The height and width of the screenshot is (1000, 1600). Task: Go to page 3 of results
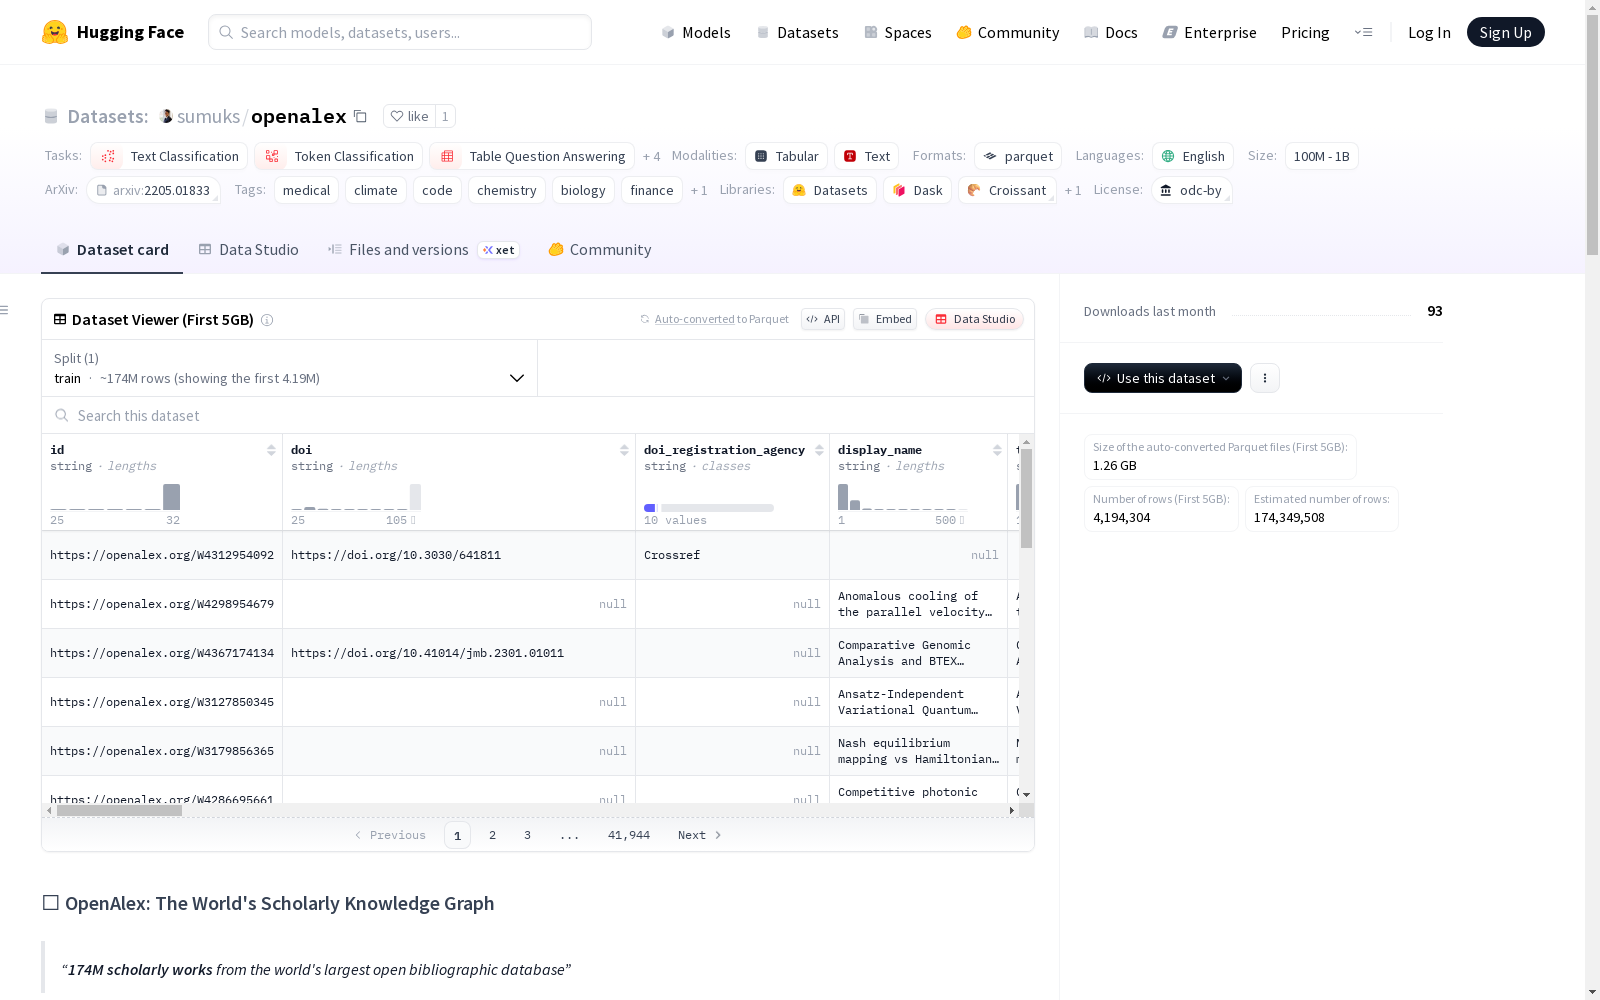(527, 835)
